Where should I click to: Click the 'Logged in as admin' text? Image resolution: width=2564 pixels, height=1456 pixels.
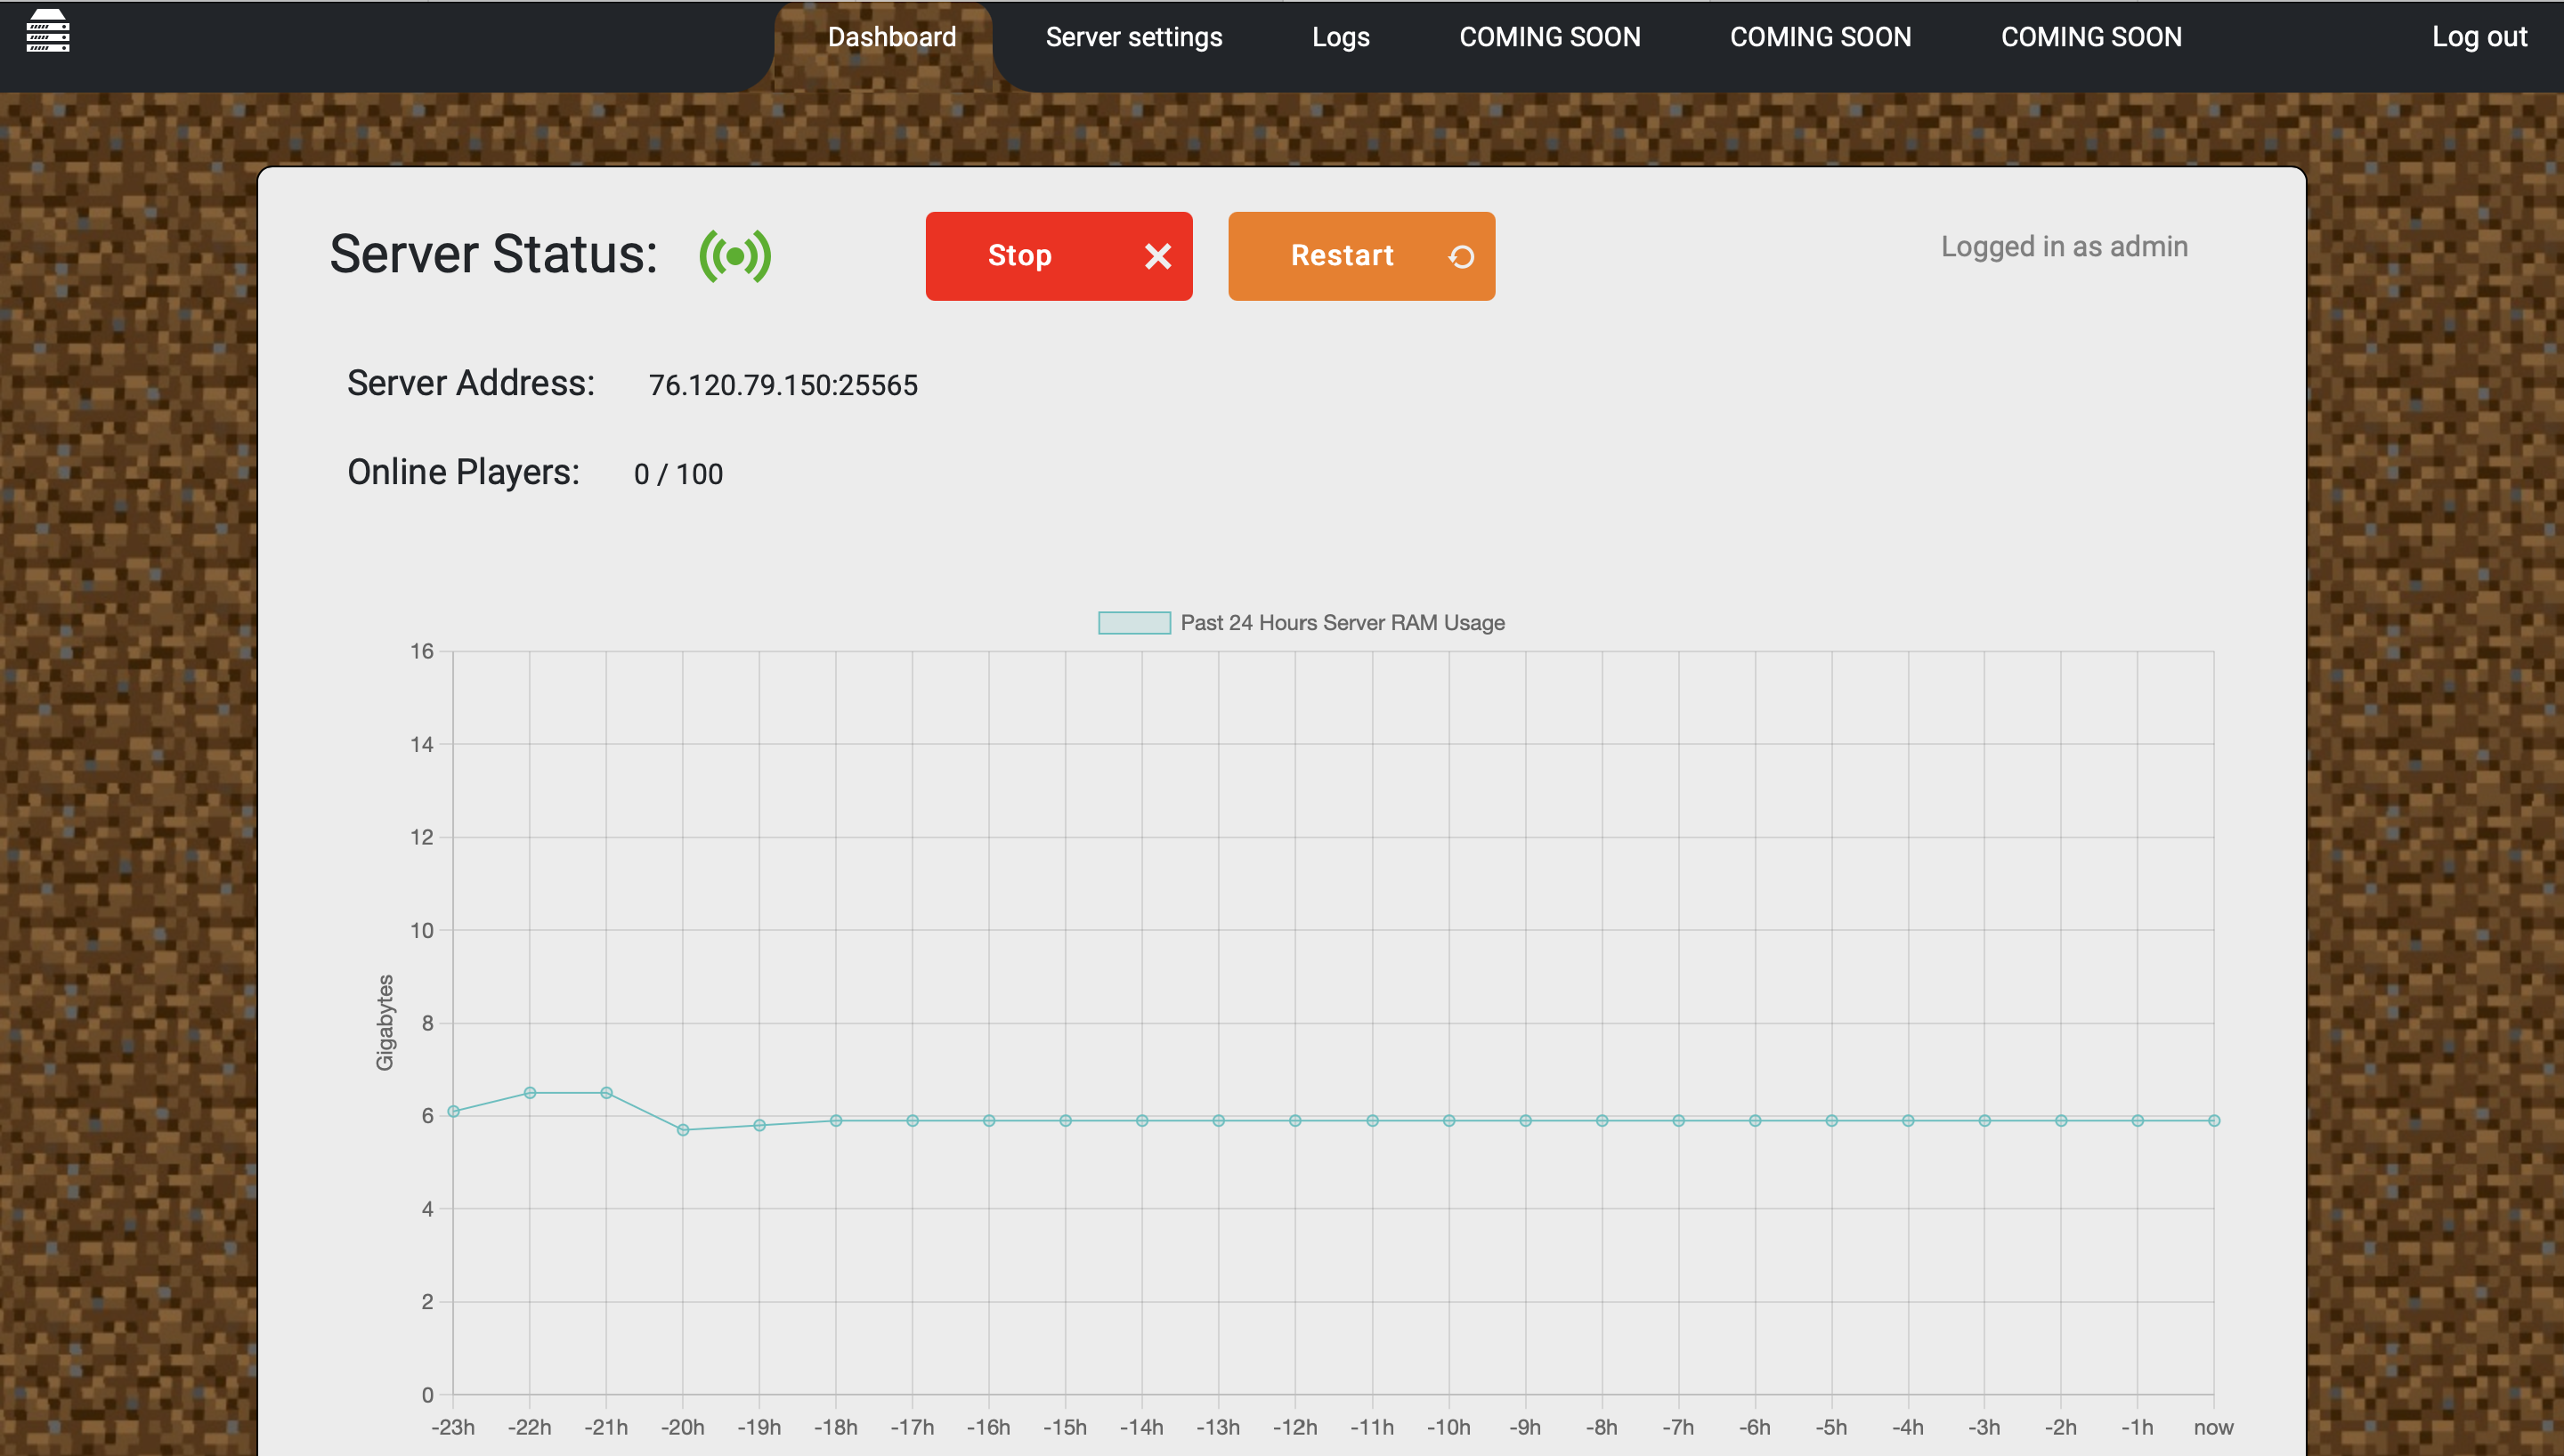[x=2064, y=247]
